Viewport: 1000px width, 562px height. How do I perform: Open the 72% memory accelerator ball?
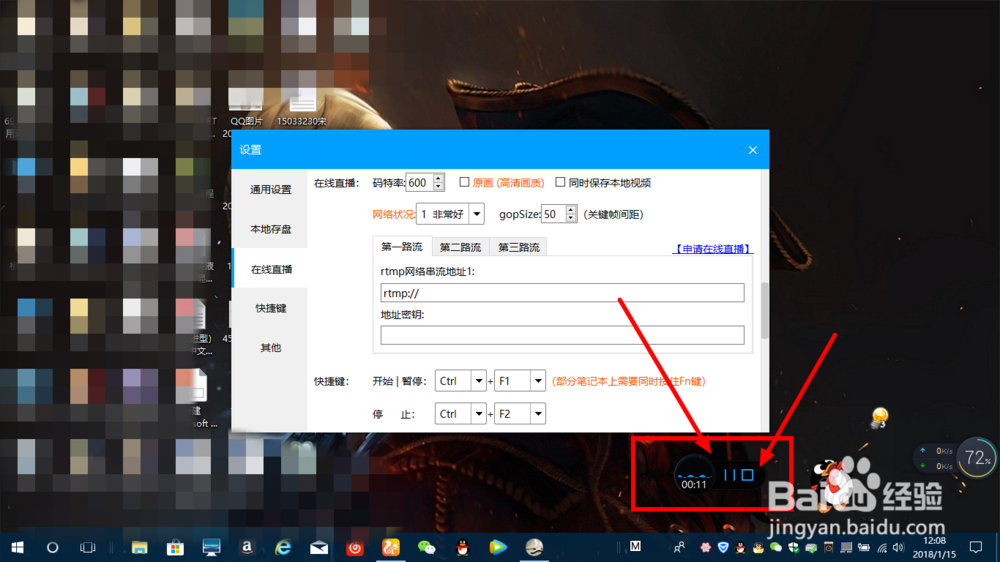(x=976, y=457)
